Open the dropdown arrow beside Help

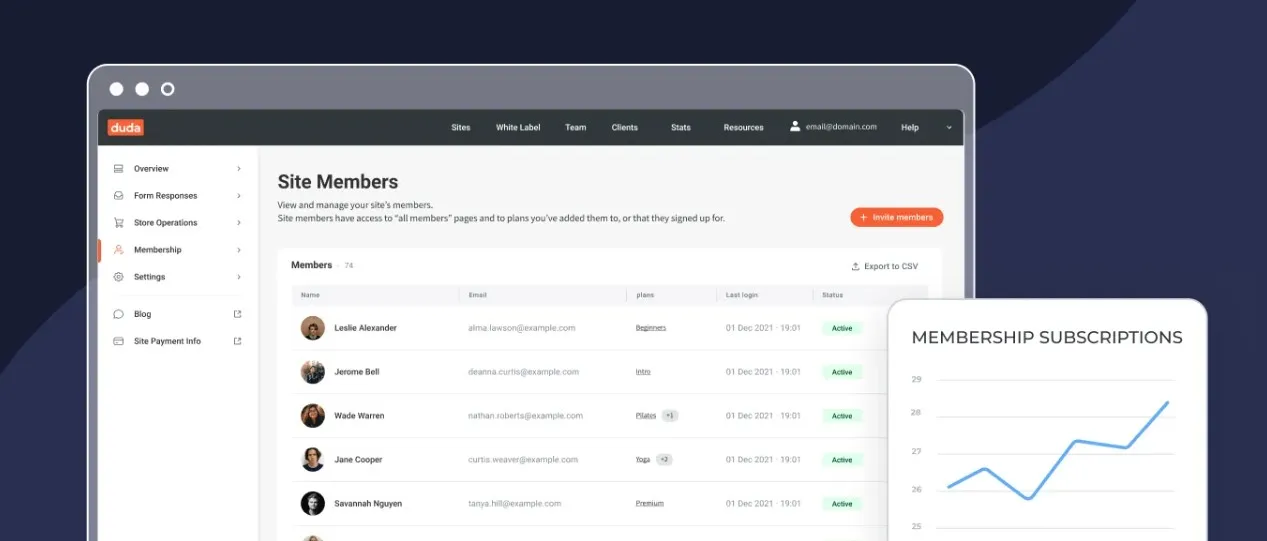coord(949,128)
